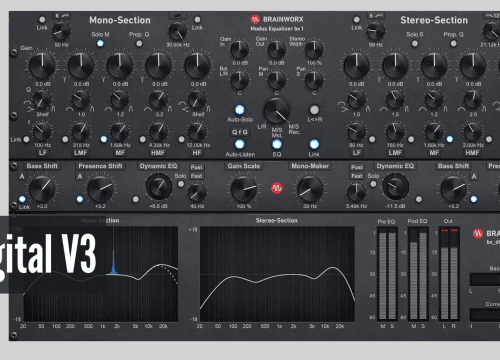Toggle Solo LED beside Mono Dynamic EQ
This screenshot has height=360, width=500.
(x=181, y=184)
